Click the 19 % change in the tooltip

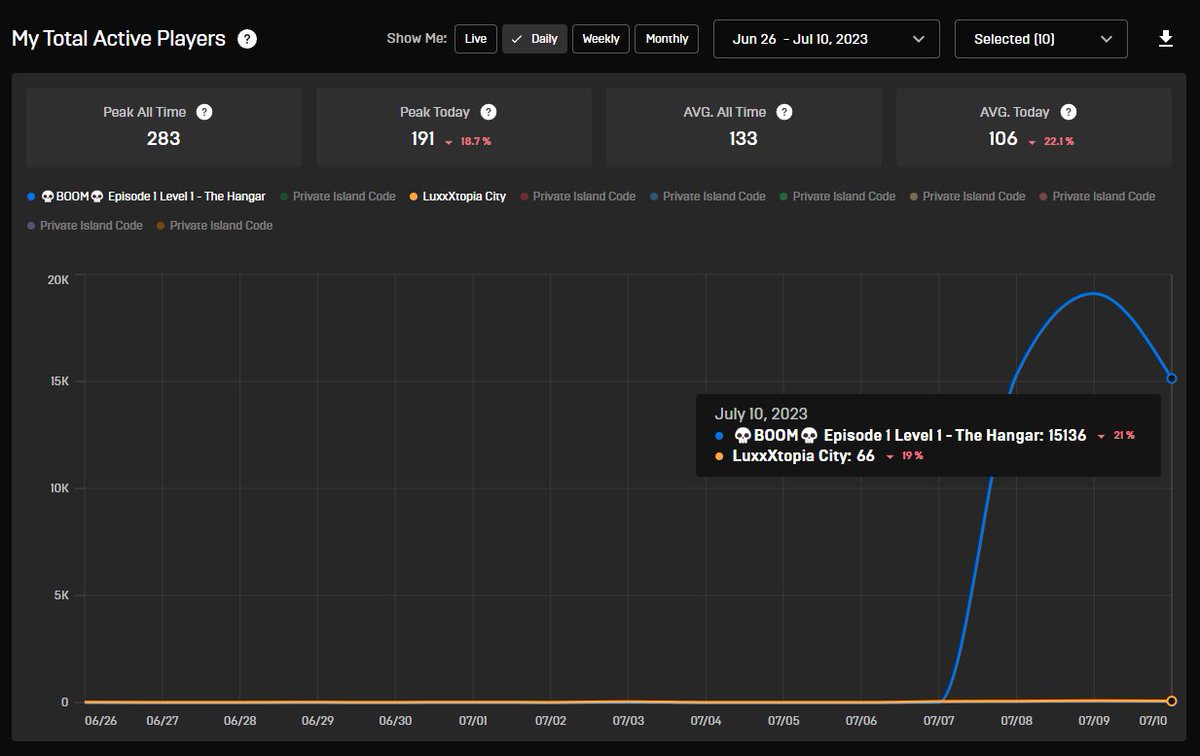[x=912, y=456]
